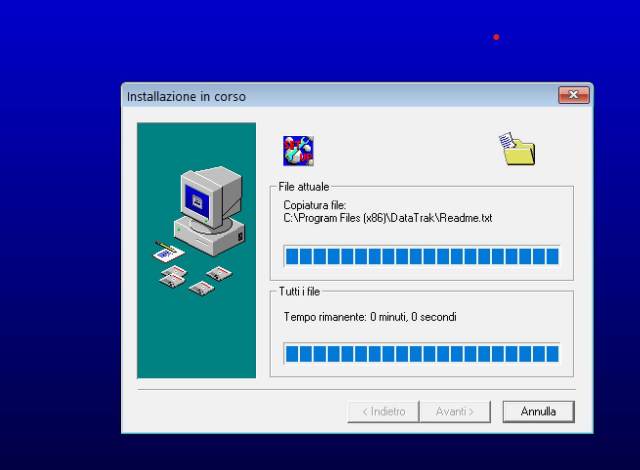Screen dimensions: 640x470
Task: Close the Installazione in corso window
Action: [x=573, y=96]
